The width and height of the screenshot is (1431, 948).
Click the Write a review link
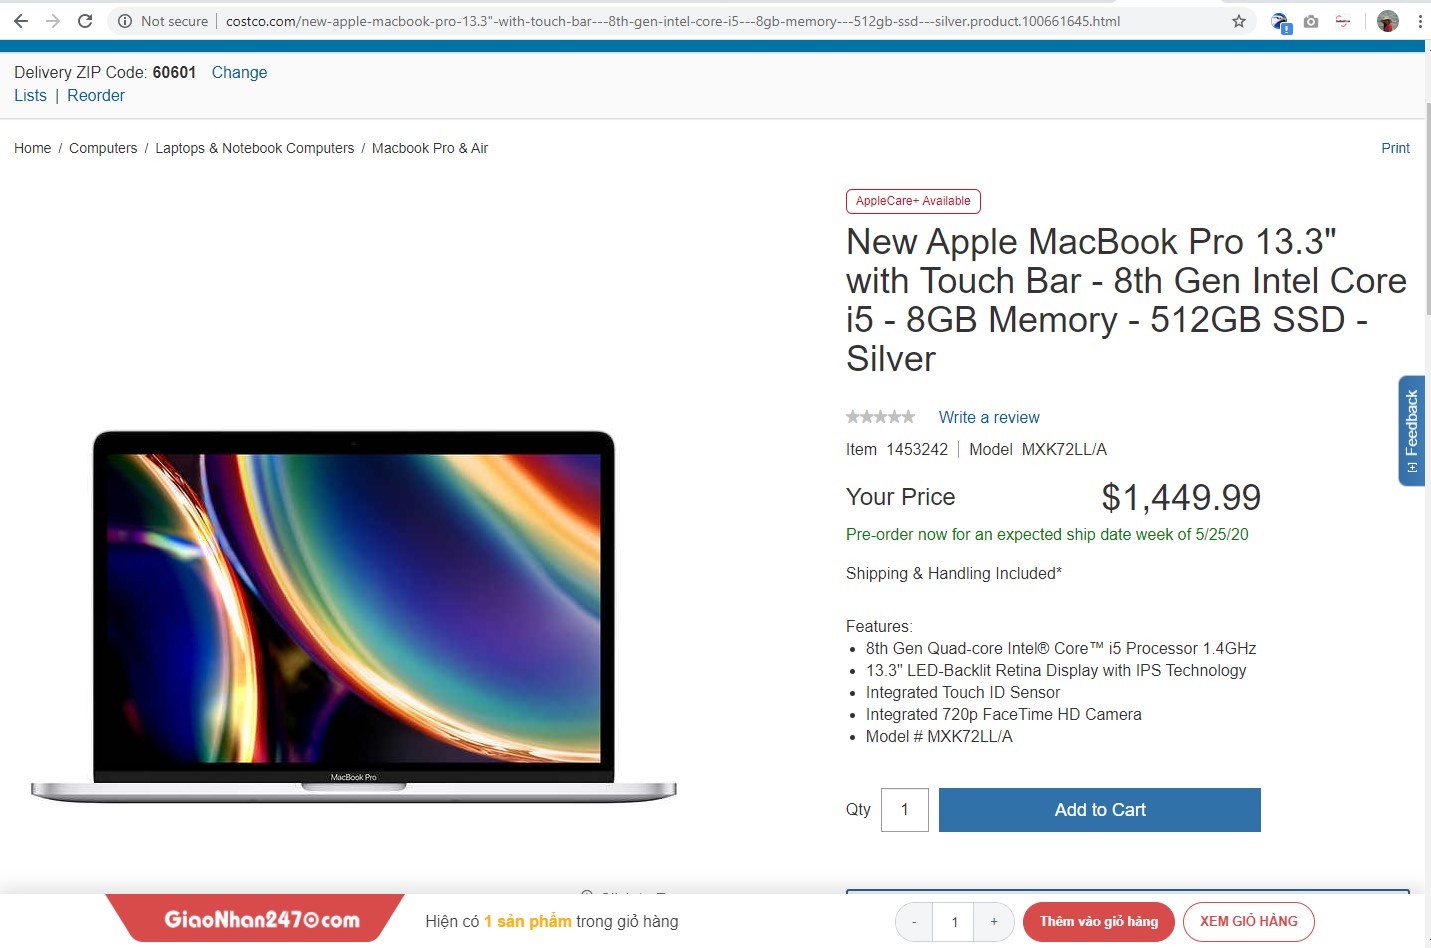pos(989,417)
